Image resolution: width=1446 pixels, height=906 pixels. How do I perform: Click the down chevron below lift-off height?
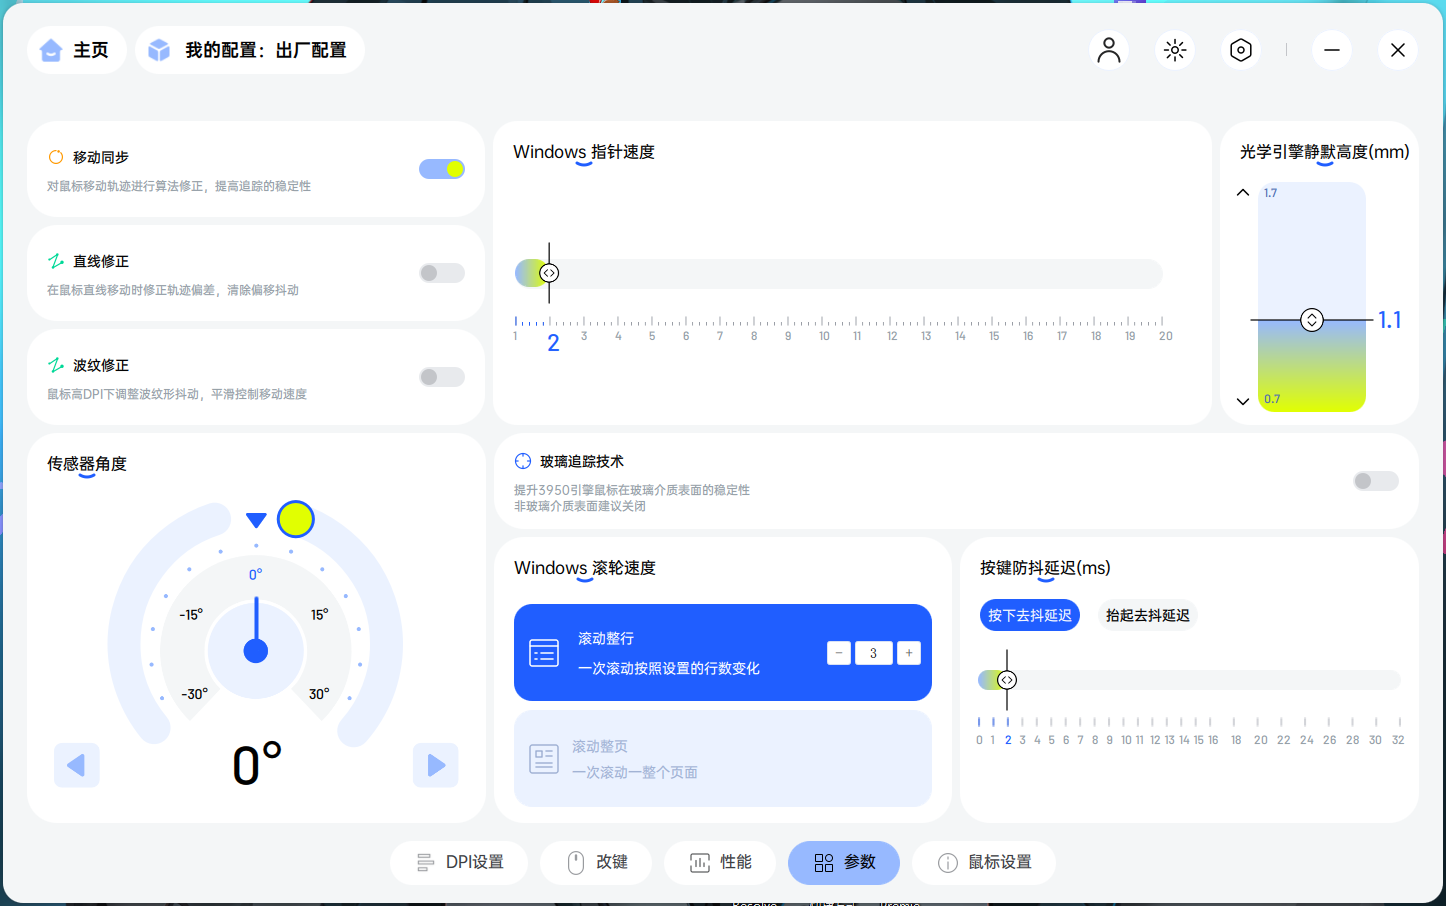tap(1242, 401)
